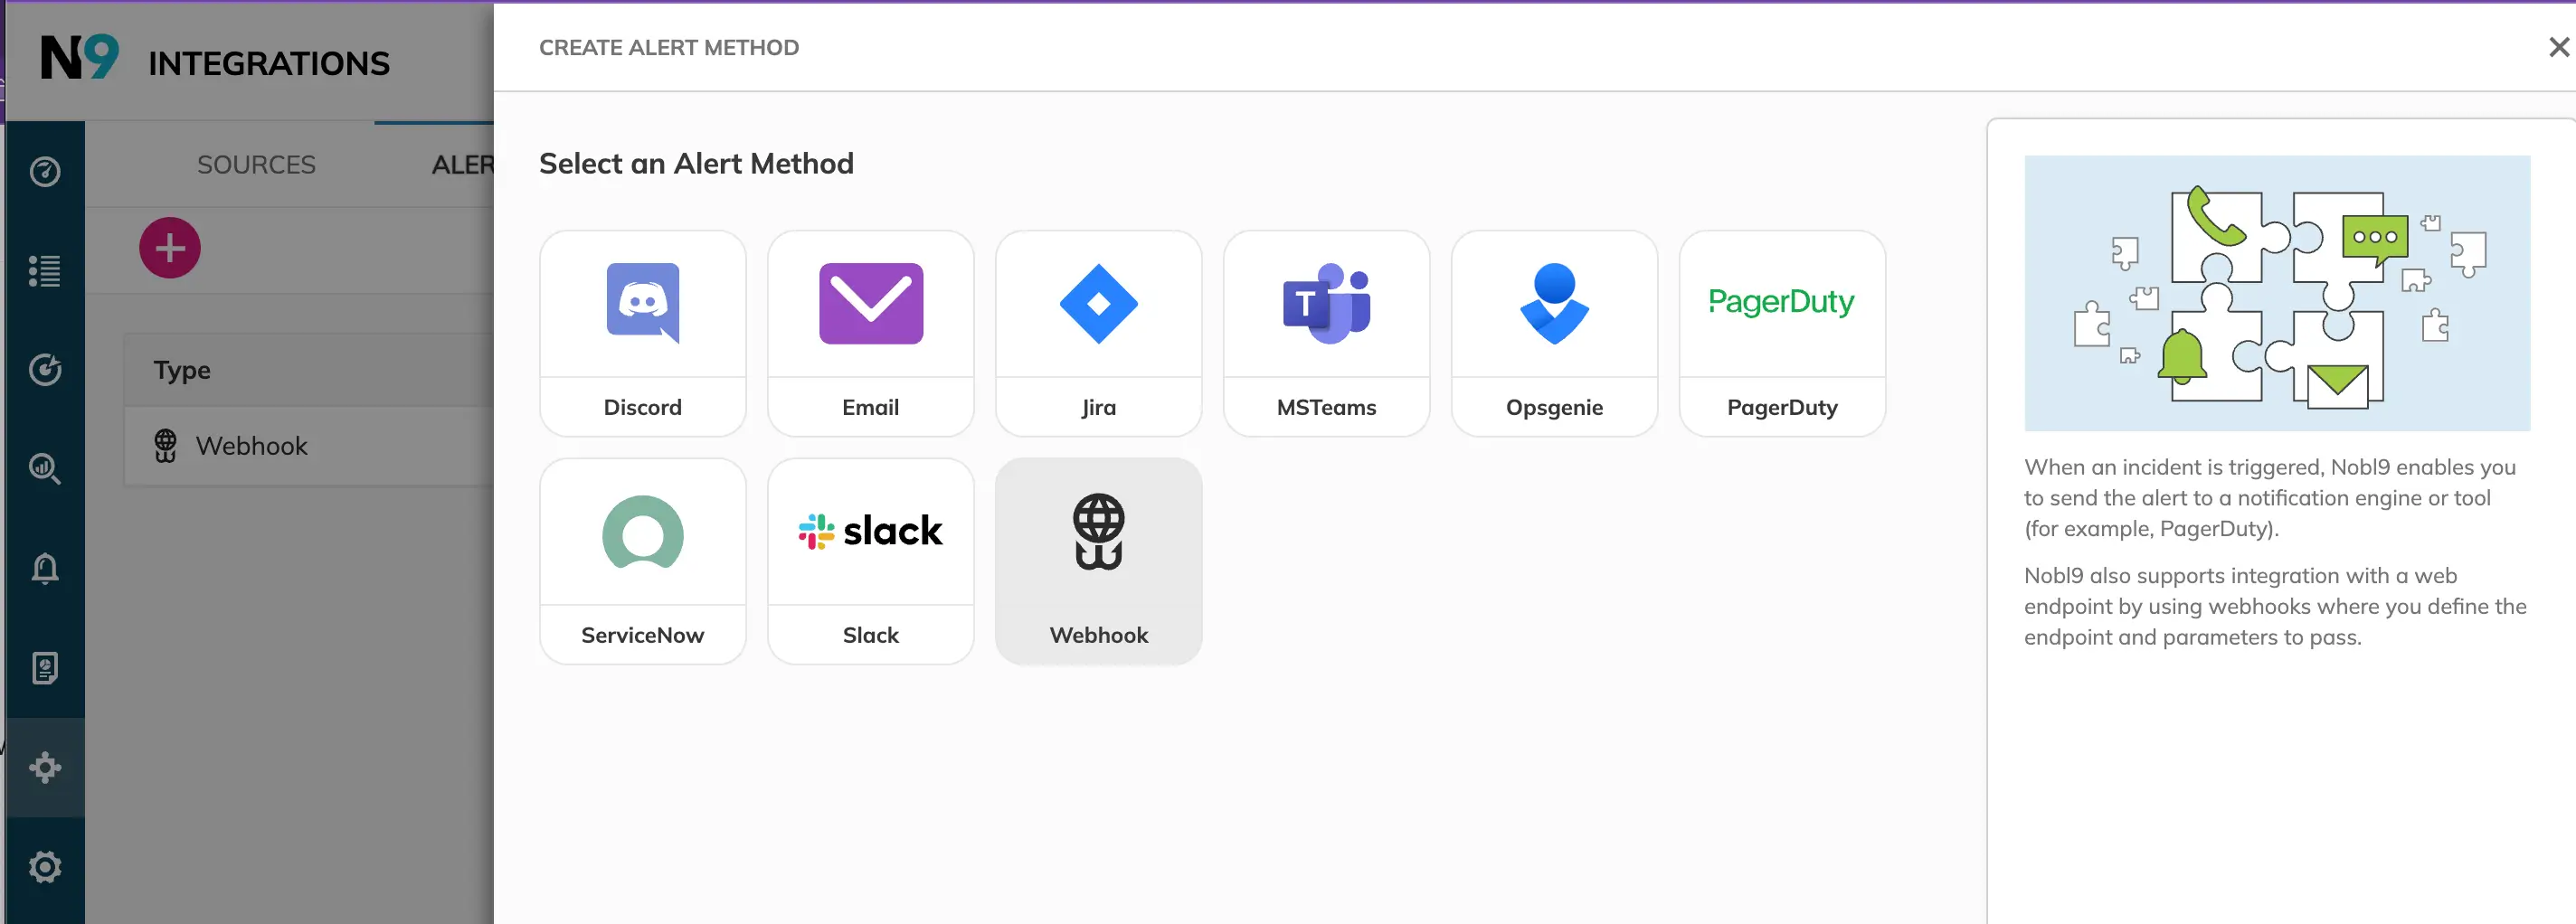Pick the ServiceNow alert method
The width and height of the screenshot is (2576, 924).
coord(642,561)
